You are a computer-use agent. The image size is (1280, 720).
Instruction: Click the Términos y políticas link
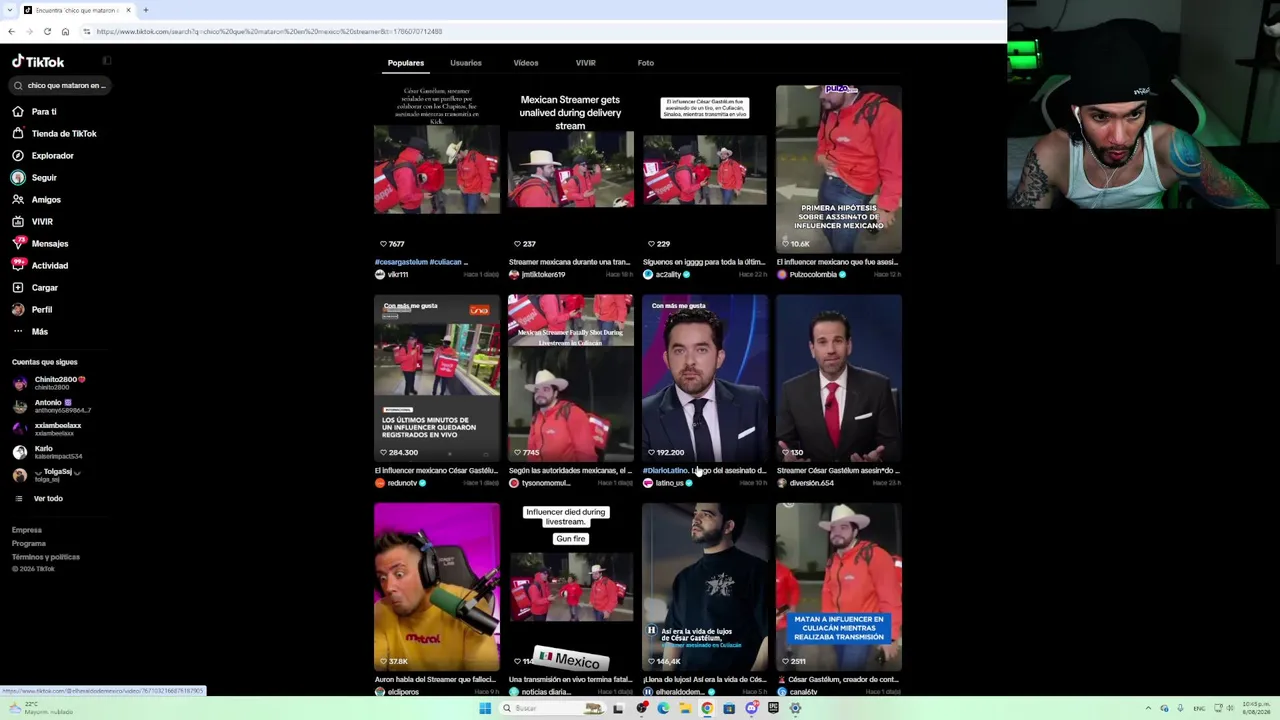click(x=46, y=556)
